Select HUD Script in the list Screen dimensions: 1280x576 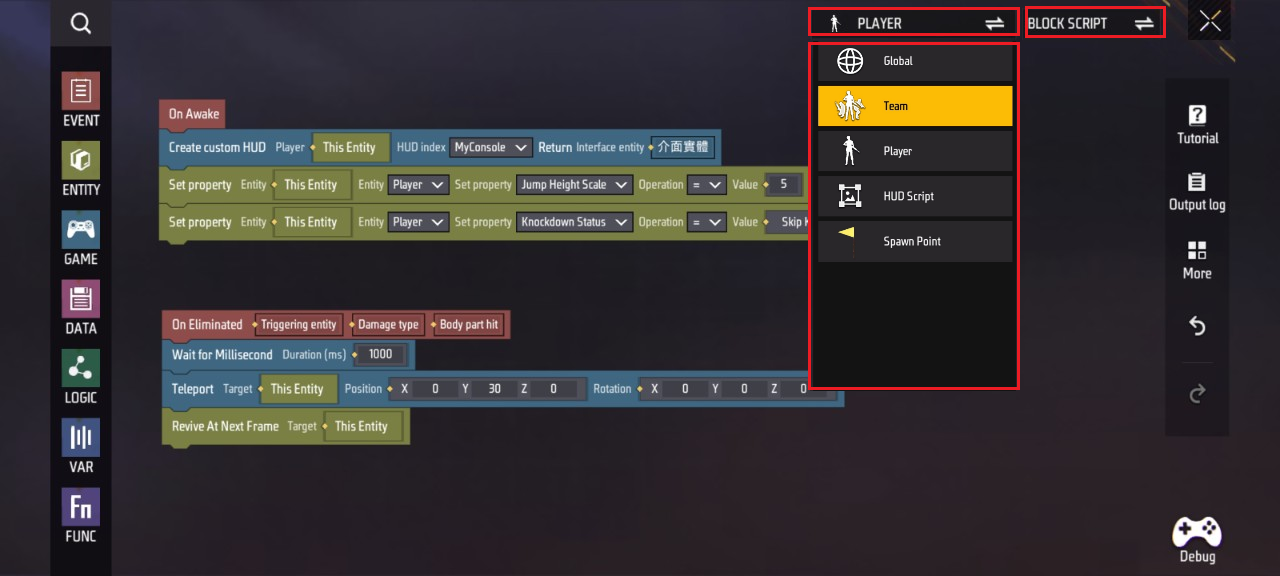(915, 196)
